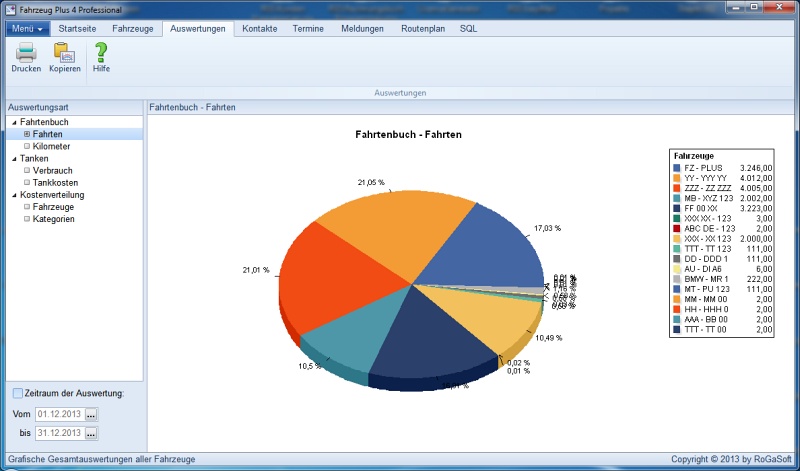Open date picker beside Vom field

tap(91, 414)
